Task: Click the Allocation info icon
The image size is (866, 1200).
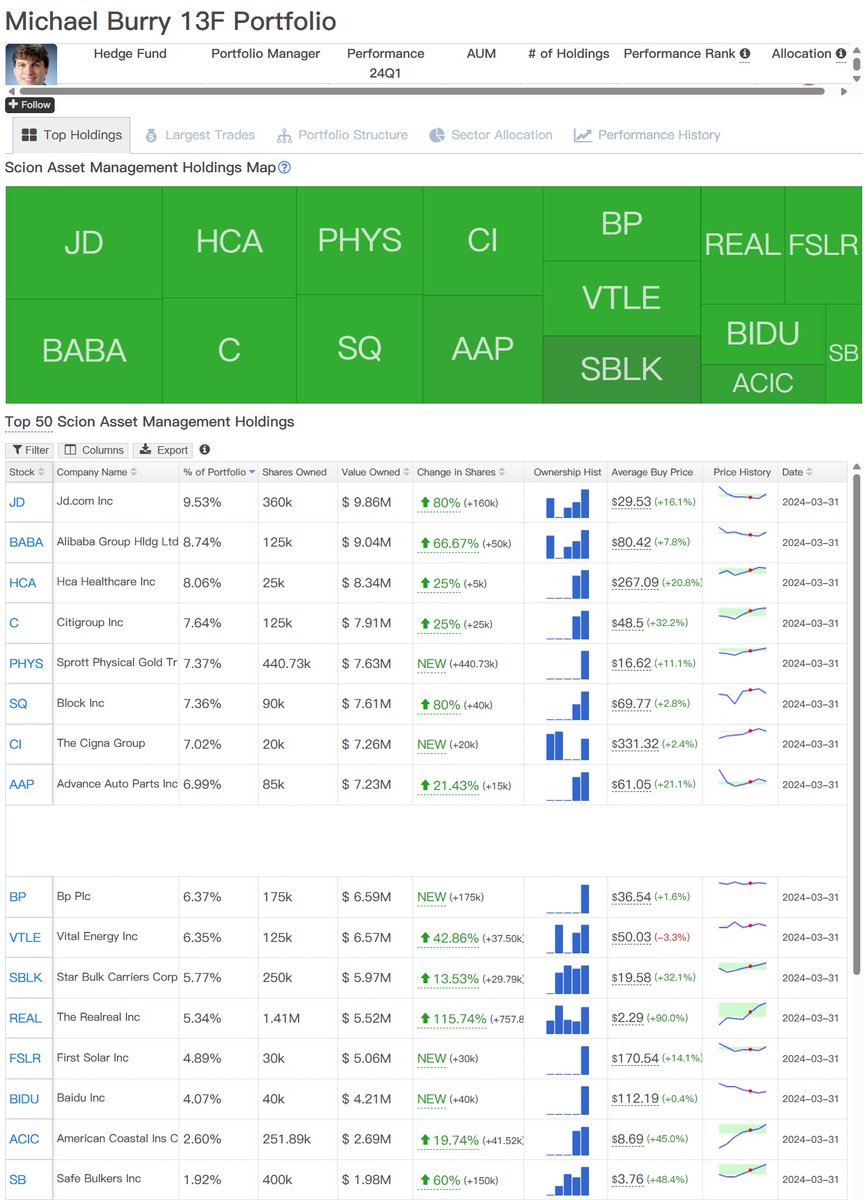Action: (841, 54)
